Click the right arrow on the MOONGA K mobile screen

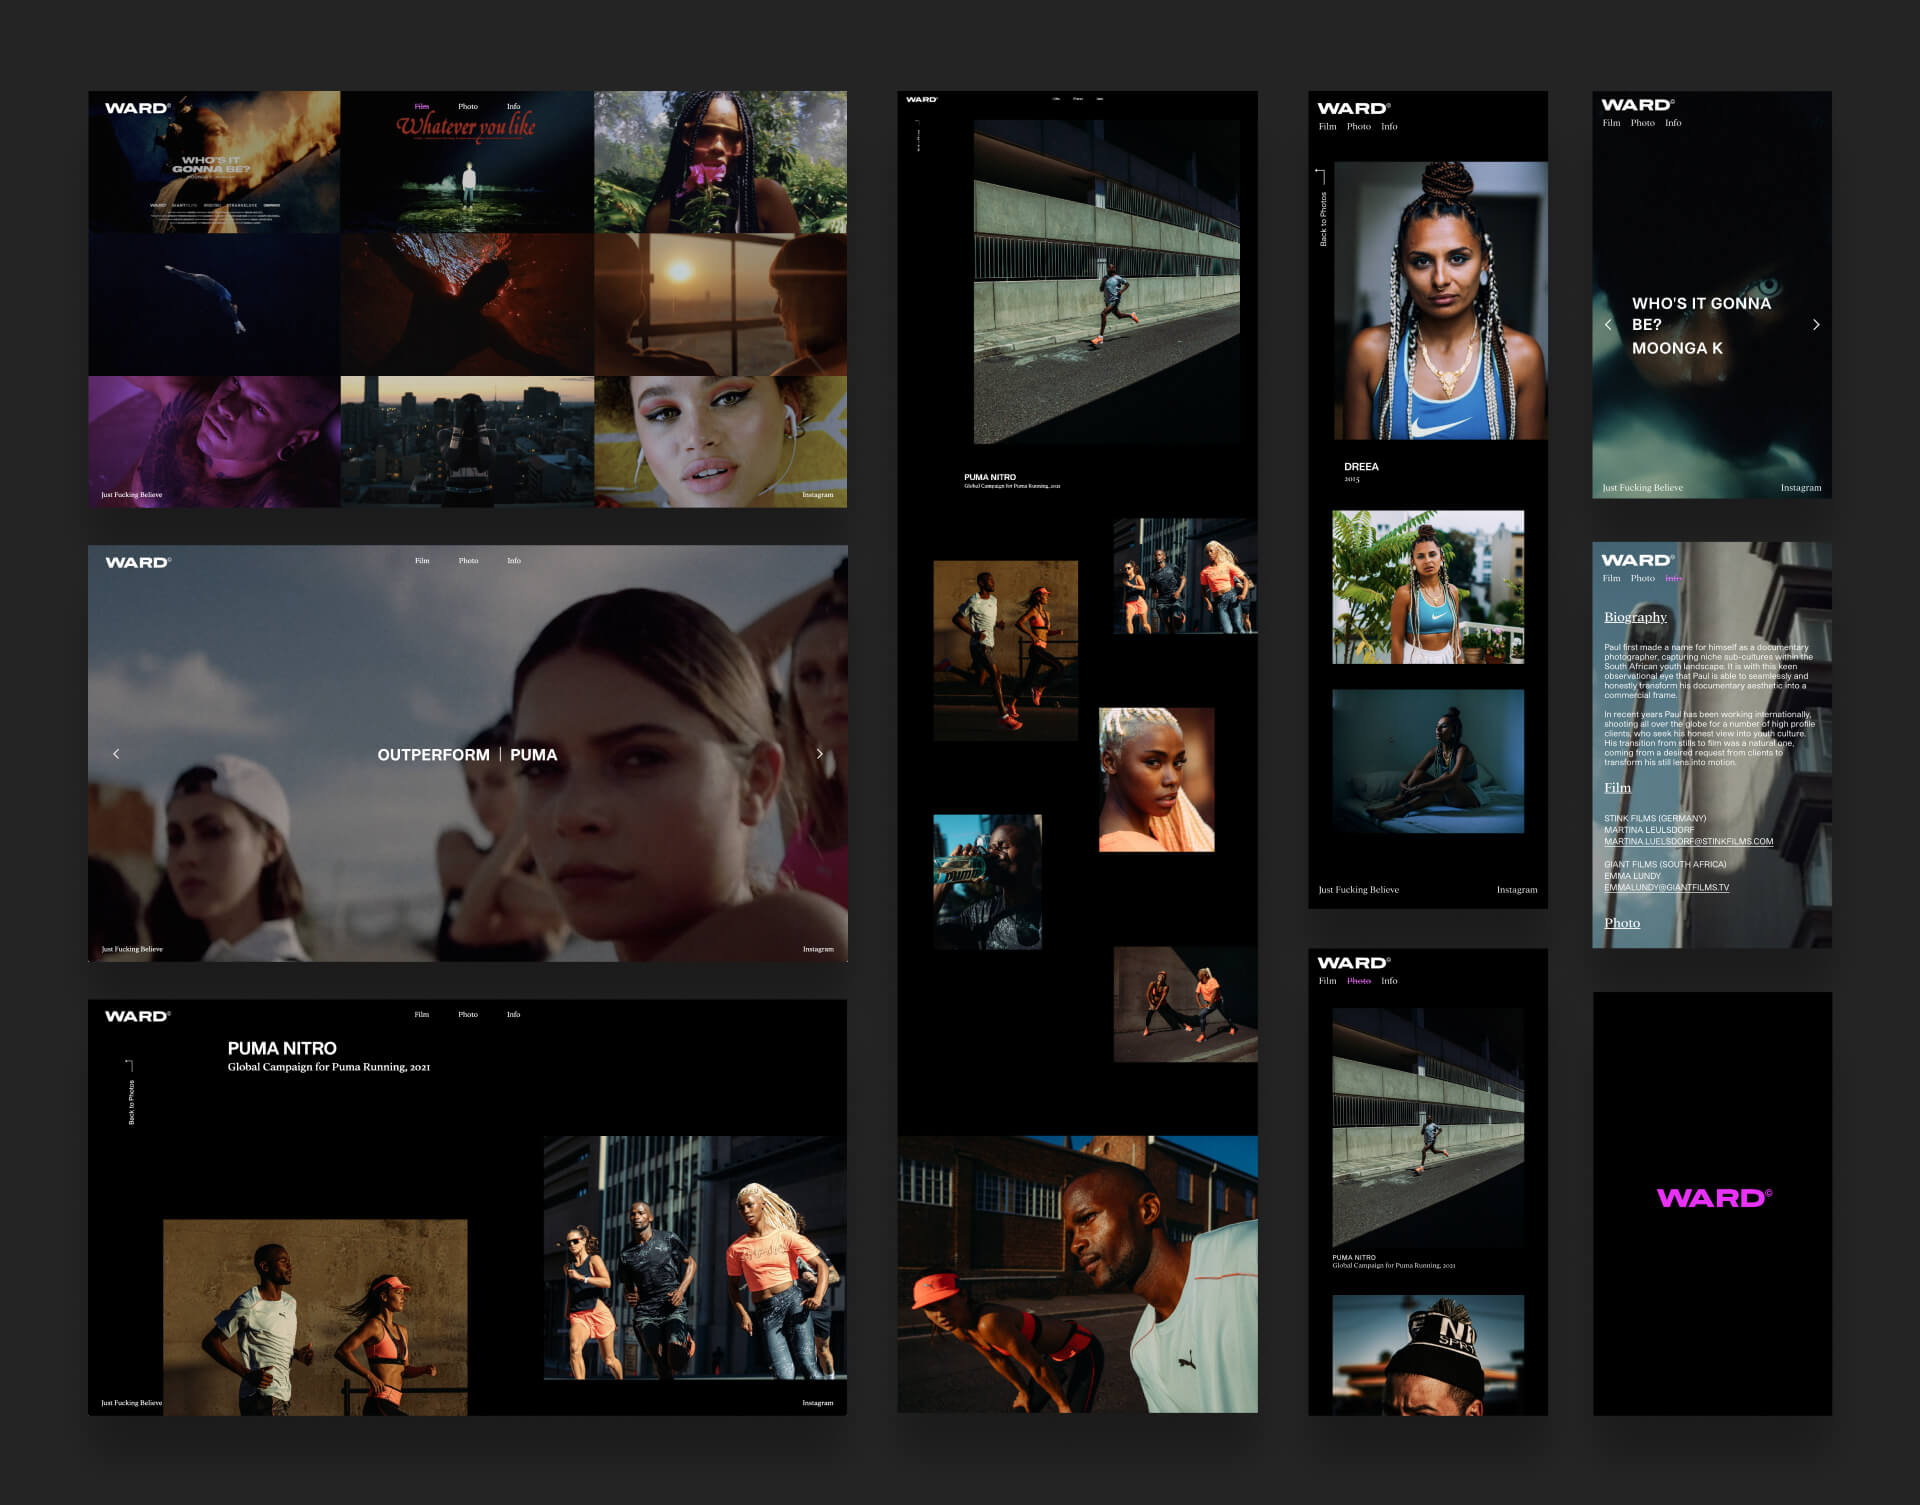coord(1817,324)
